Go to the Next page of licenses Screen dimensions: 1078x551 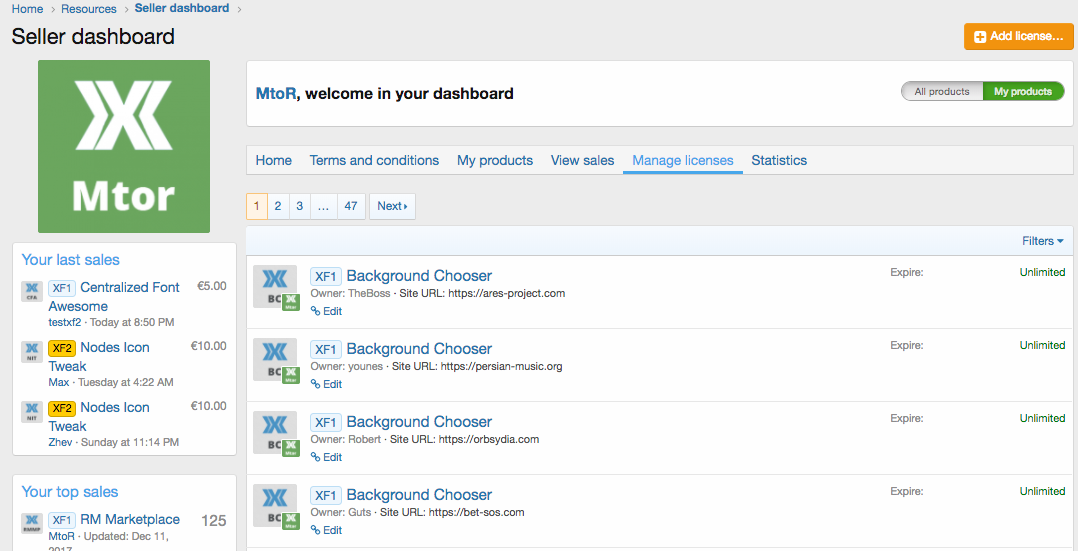click(x=392, y=206)
